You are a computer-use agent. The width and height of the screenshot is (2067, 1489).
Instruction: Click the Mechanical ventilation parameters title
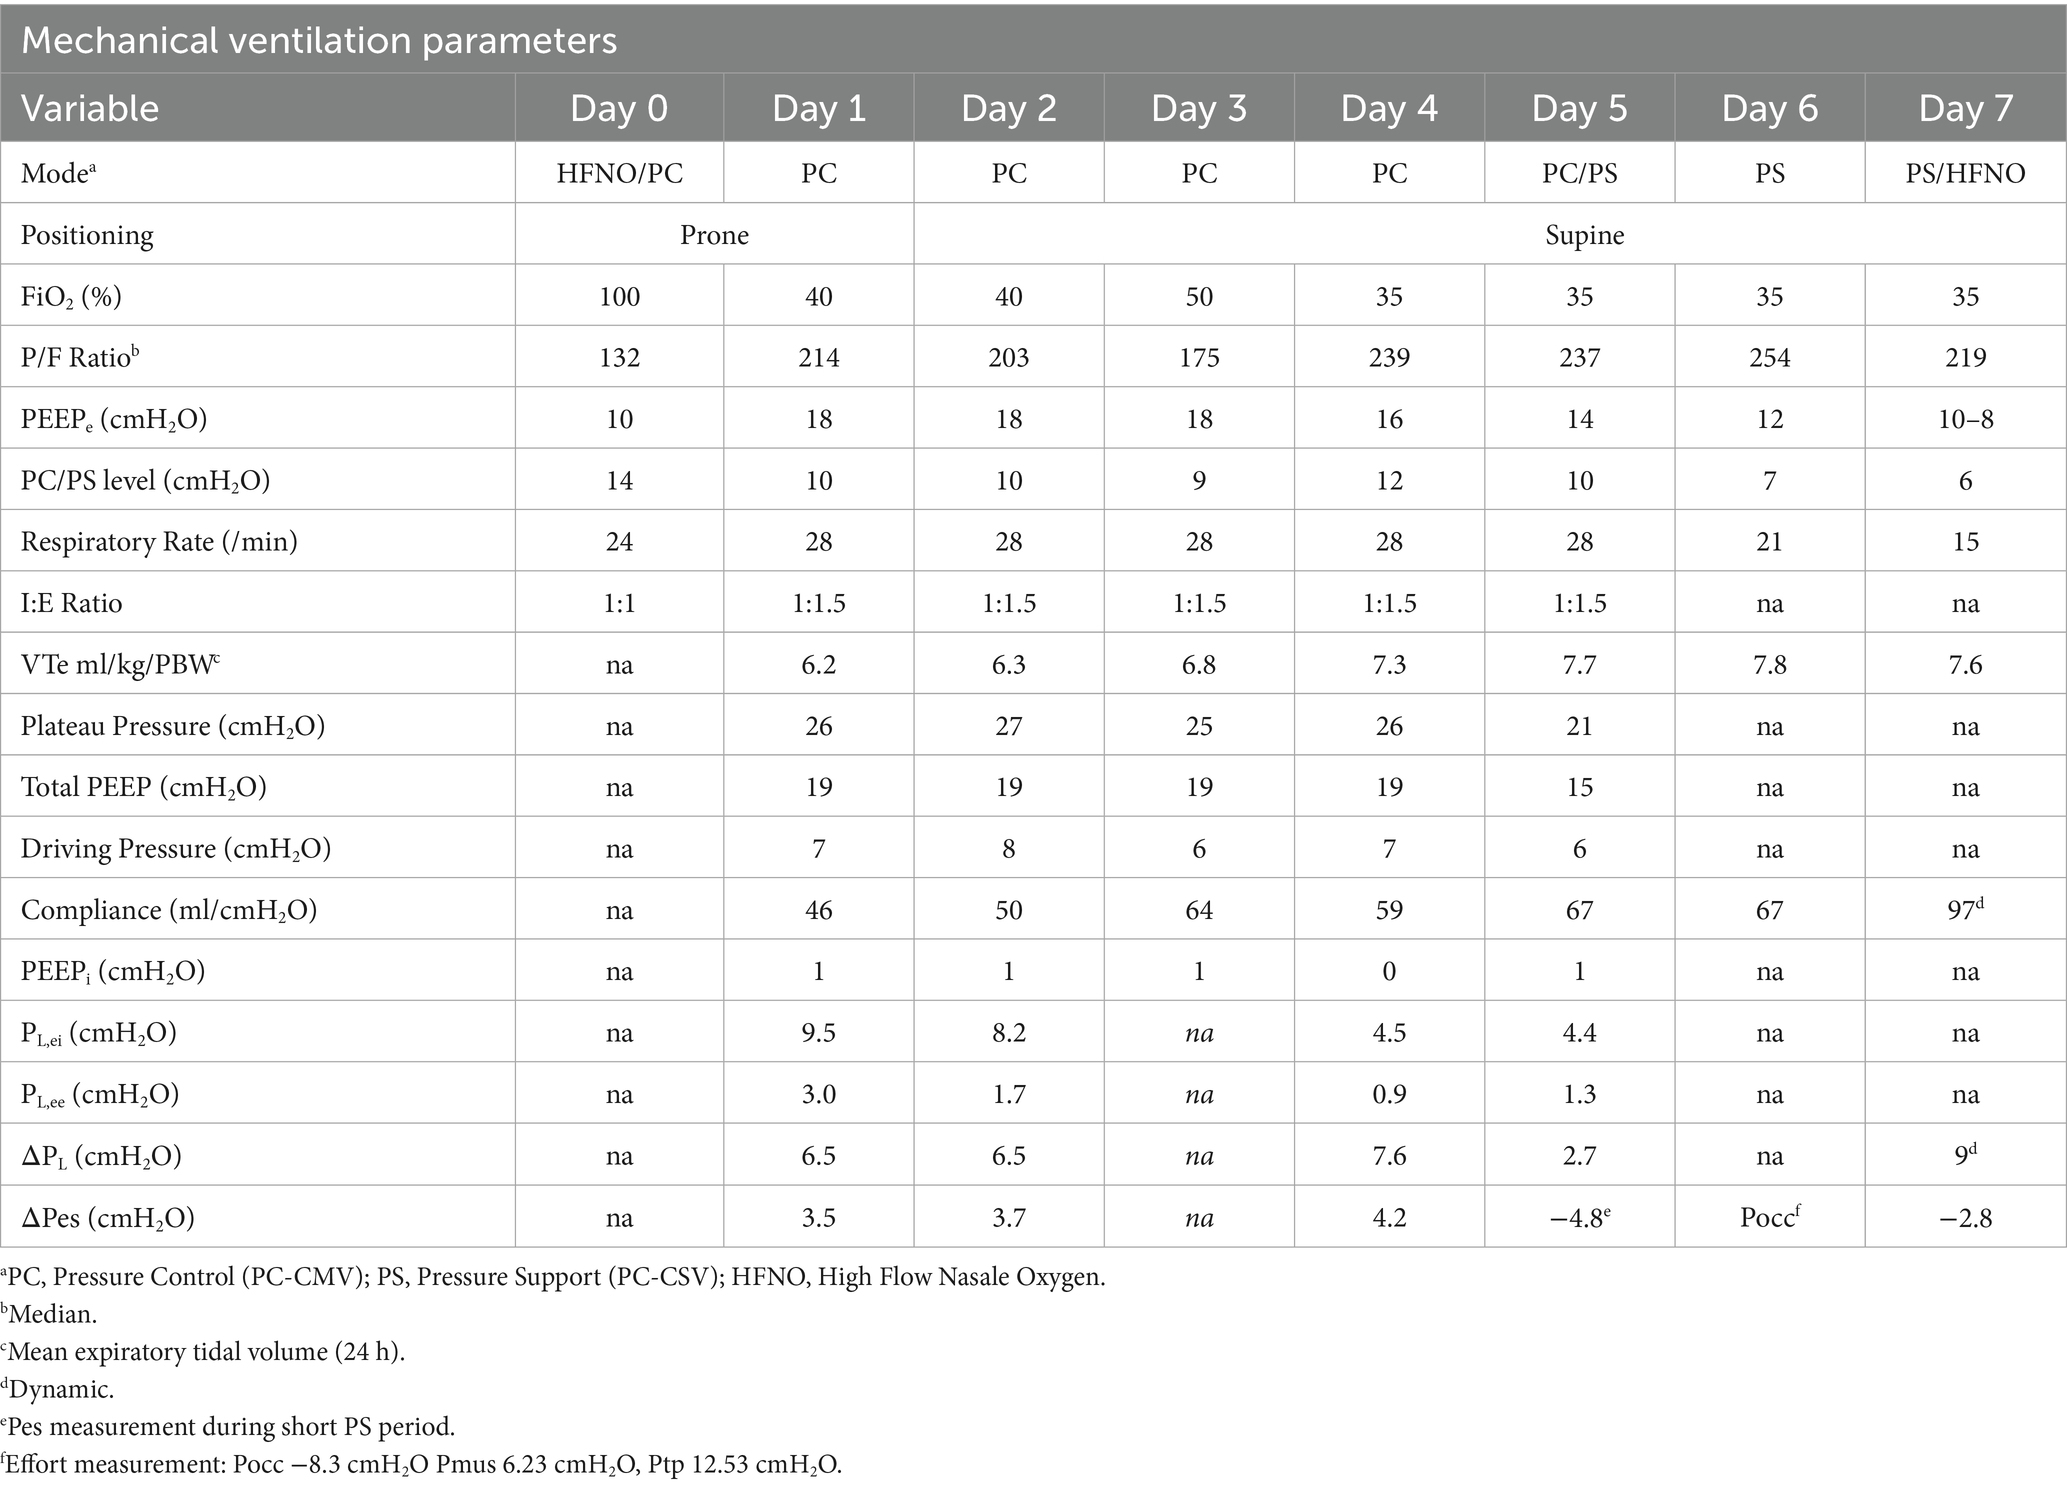(318, 40)
